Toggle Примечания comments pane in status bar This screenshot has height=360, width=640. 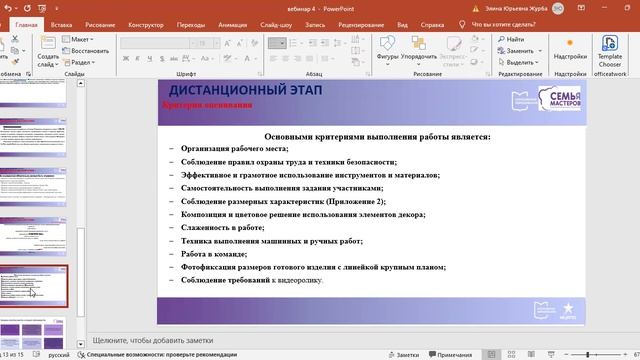(450, 355)
